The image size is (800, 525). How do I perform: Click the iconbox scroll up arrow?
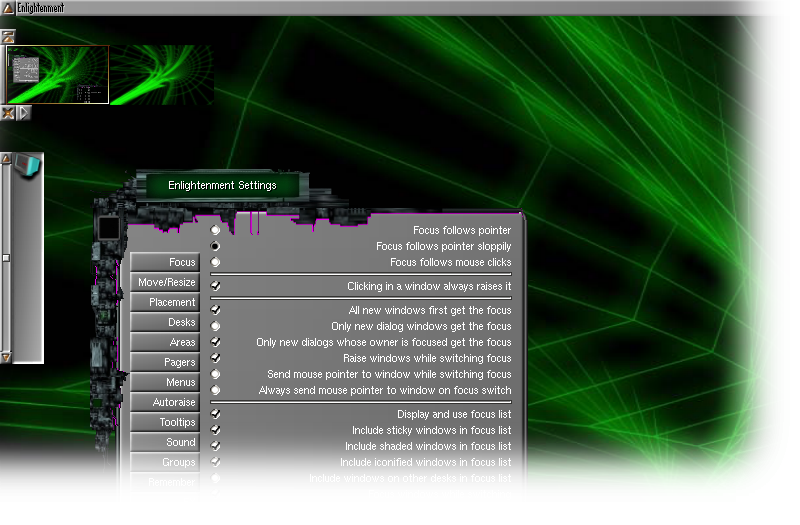point(6,159)
